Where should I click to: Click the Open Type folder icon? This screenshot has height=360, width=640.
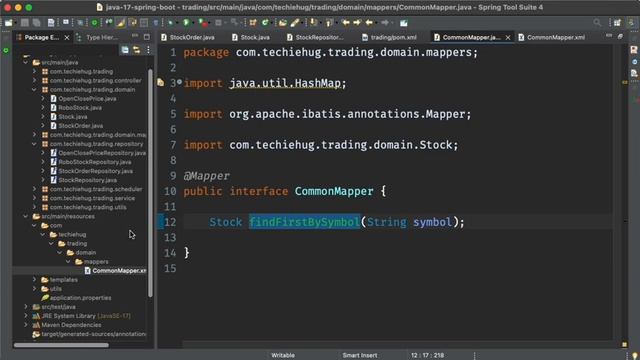[282, 23]
